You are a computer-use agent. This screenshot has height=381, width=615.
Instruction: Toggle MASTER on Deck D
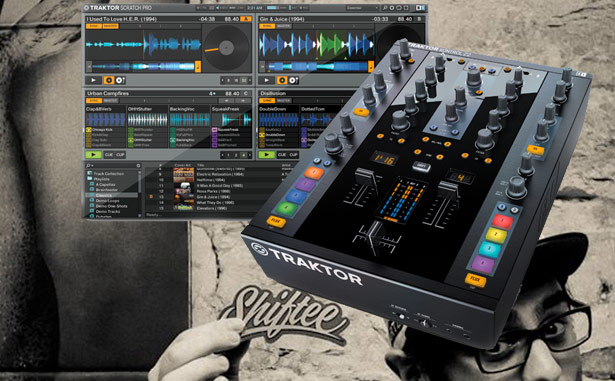[x=284, y=101]
